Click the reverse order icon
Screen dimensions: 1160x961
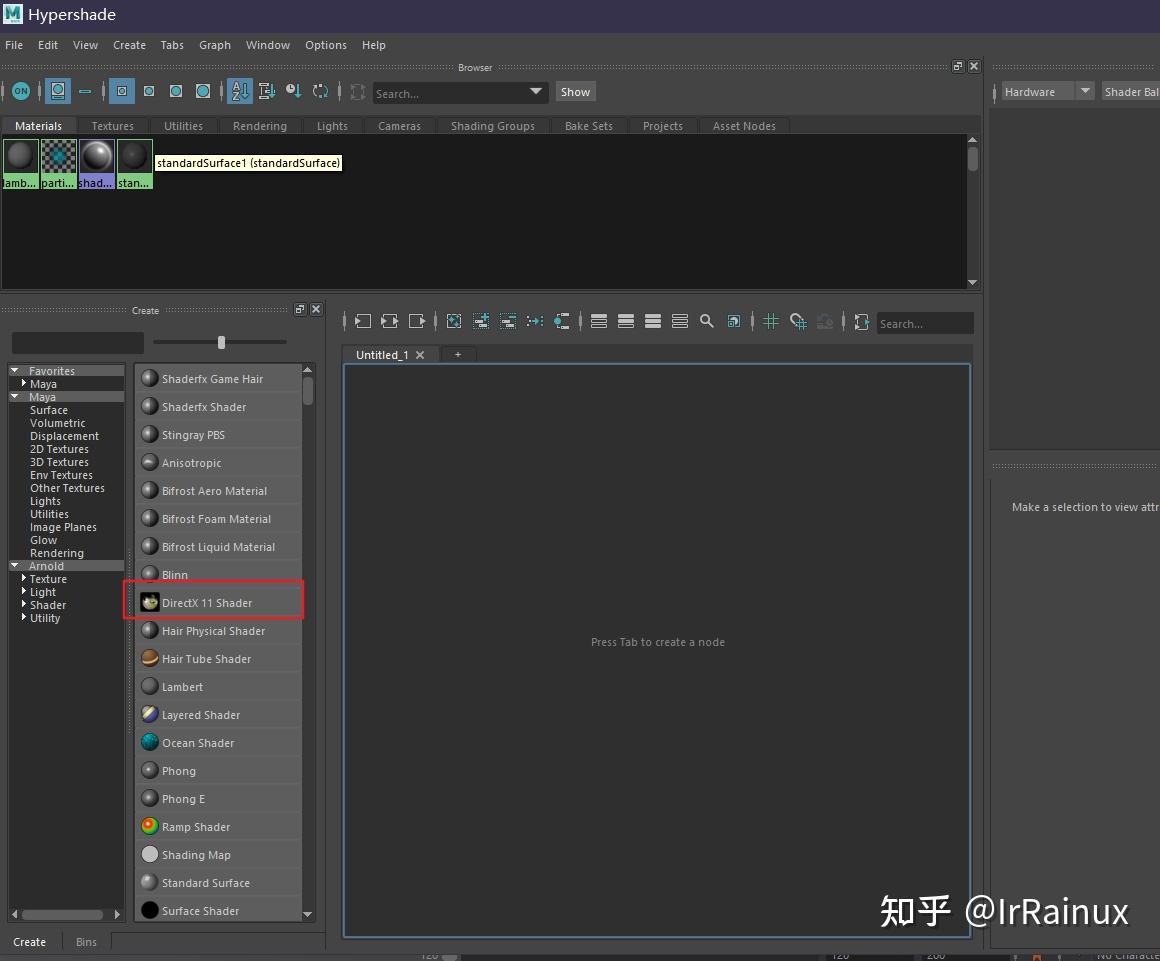tap(320, 92)
